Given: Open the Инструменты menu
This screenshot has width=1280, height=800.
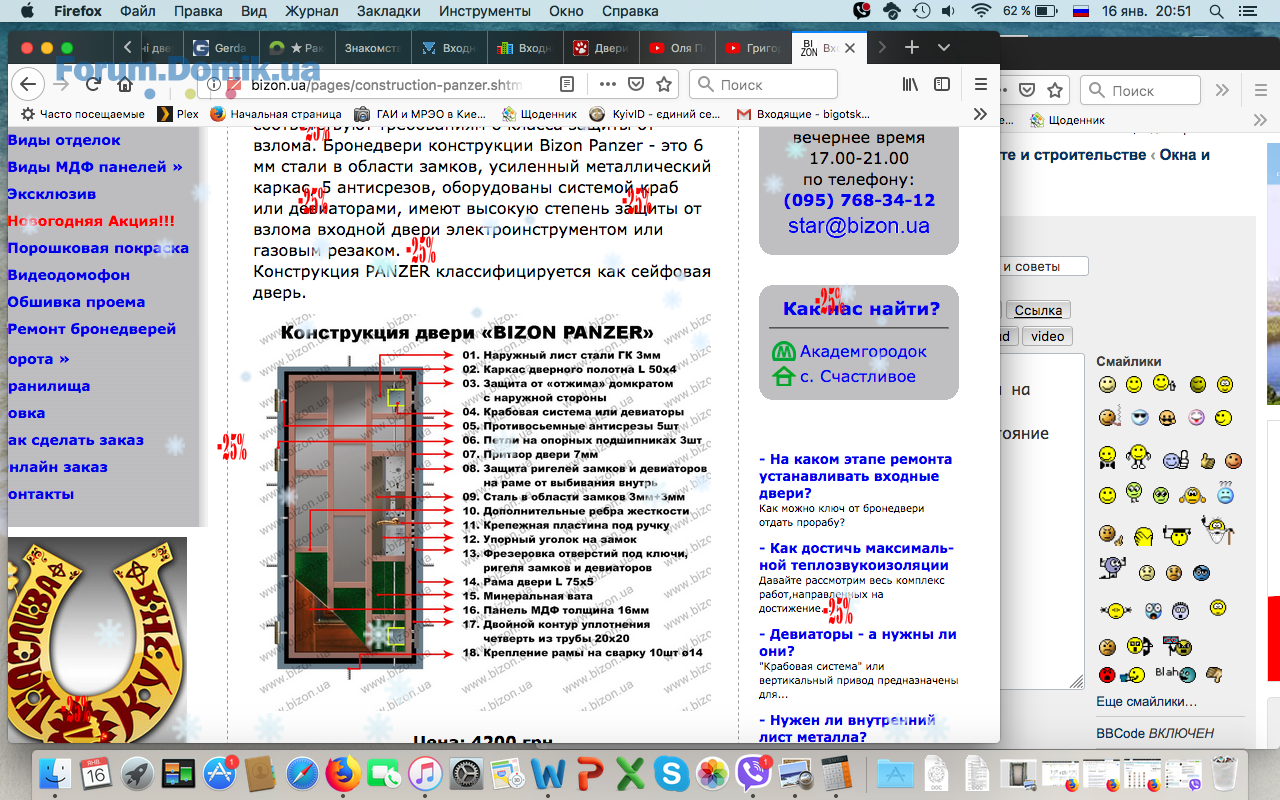Looking at the screenshot, I should coord(485,11).
